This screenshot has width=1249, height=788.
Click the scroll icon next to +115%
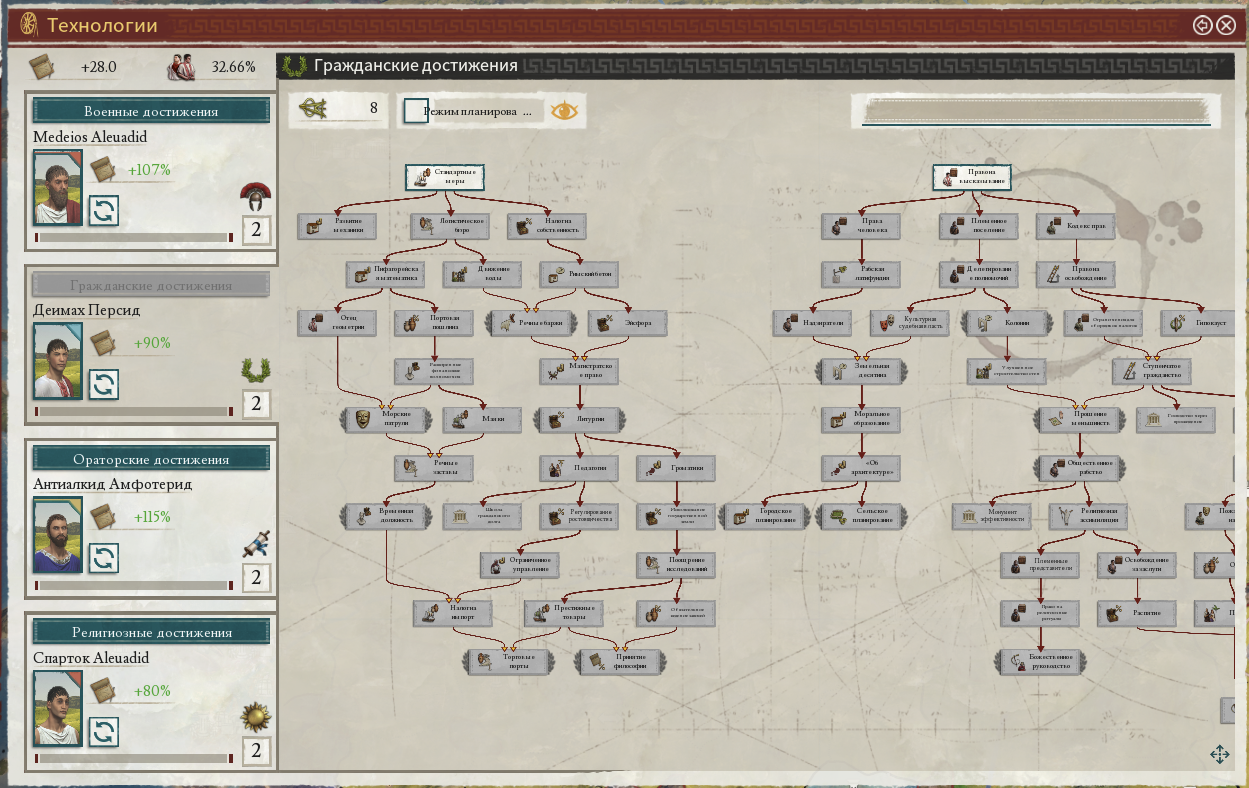[102, 517]
